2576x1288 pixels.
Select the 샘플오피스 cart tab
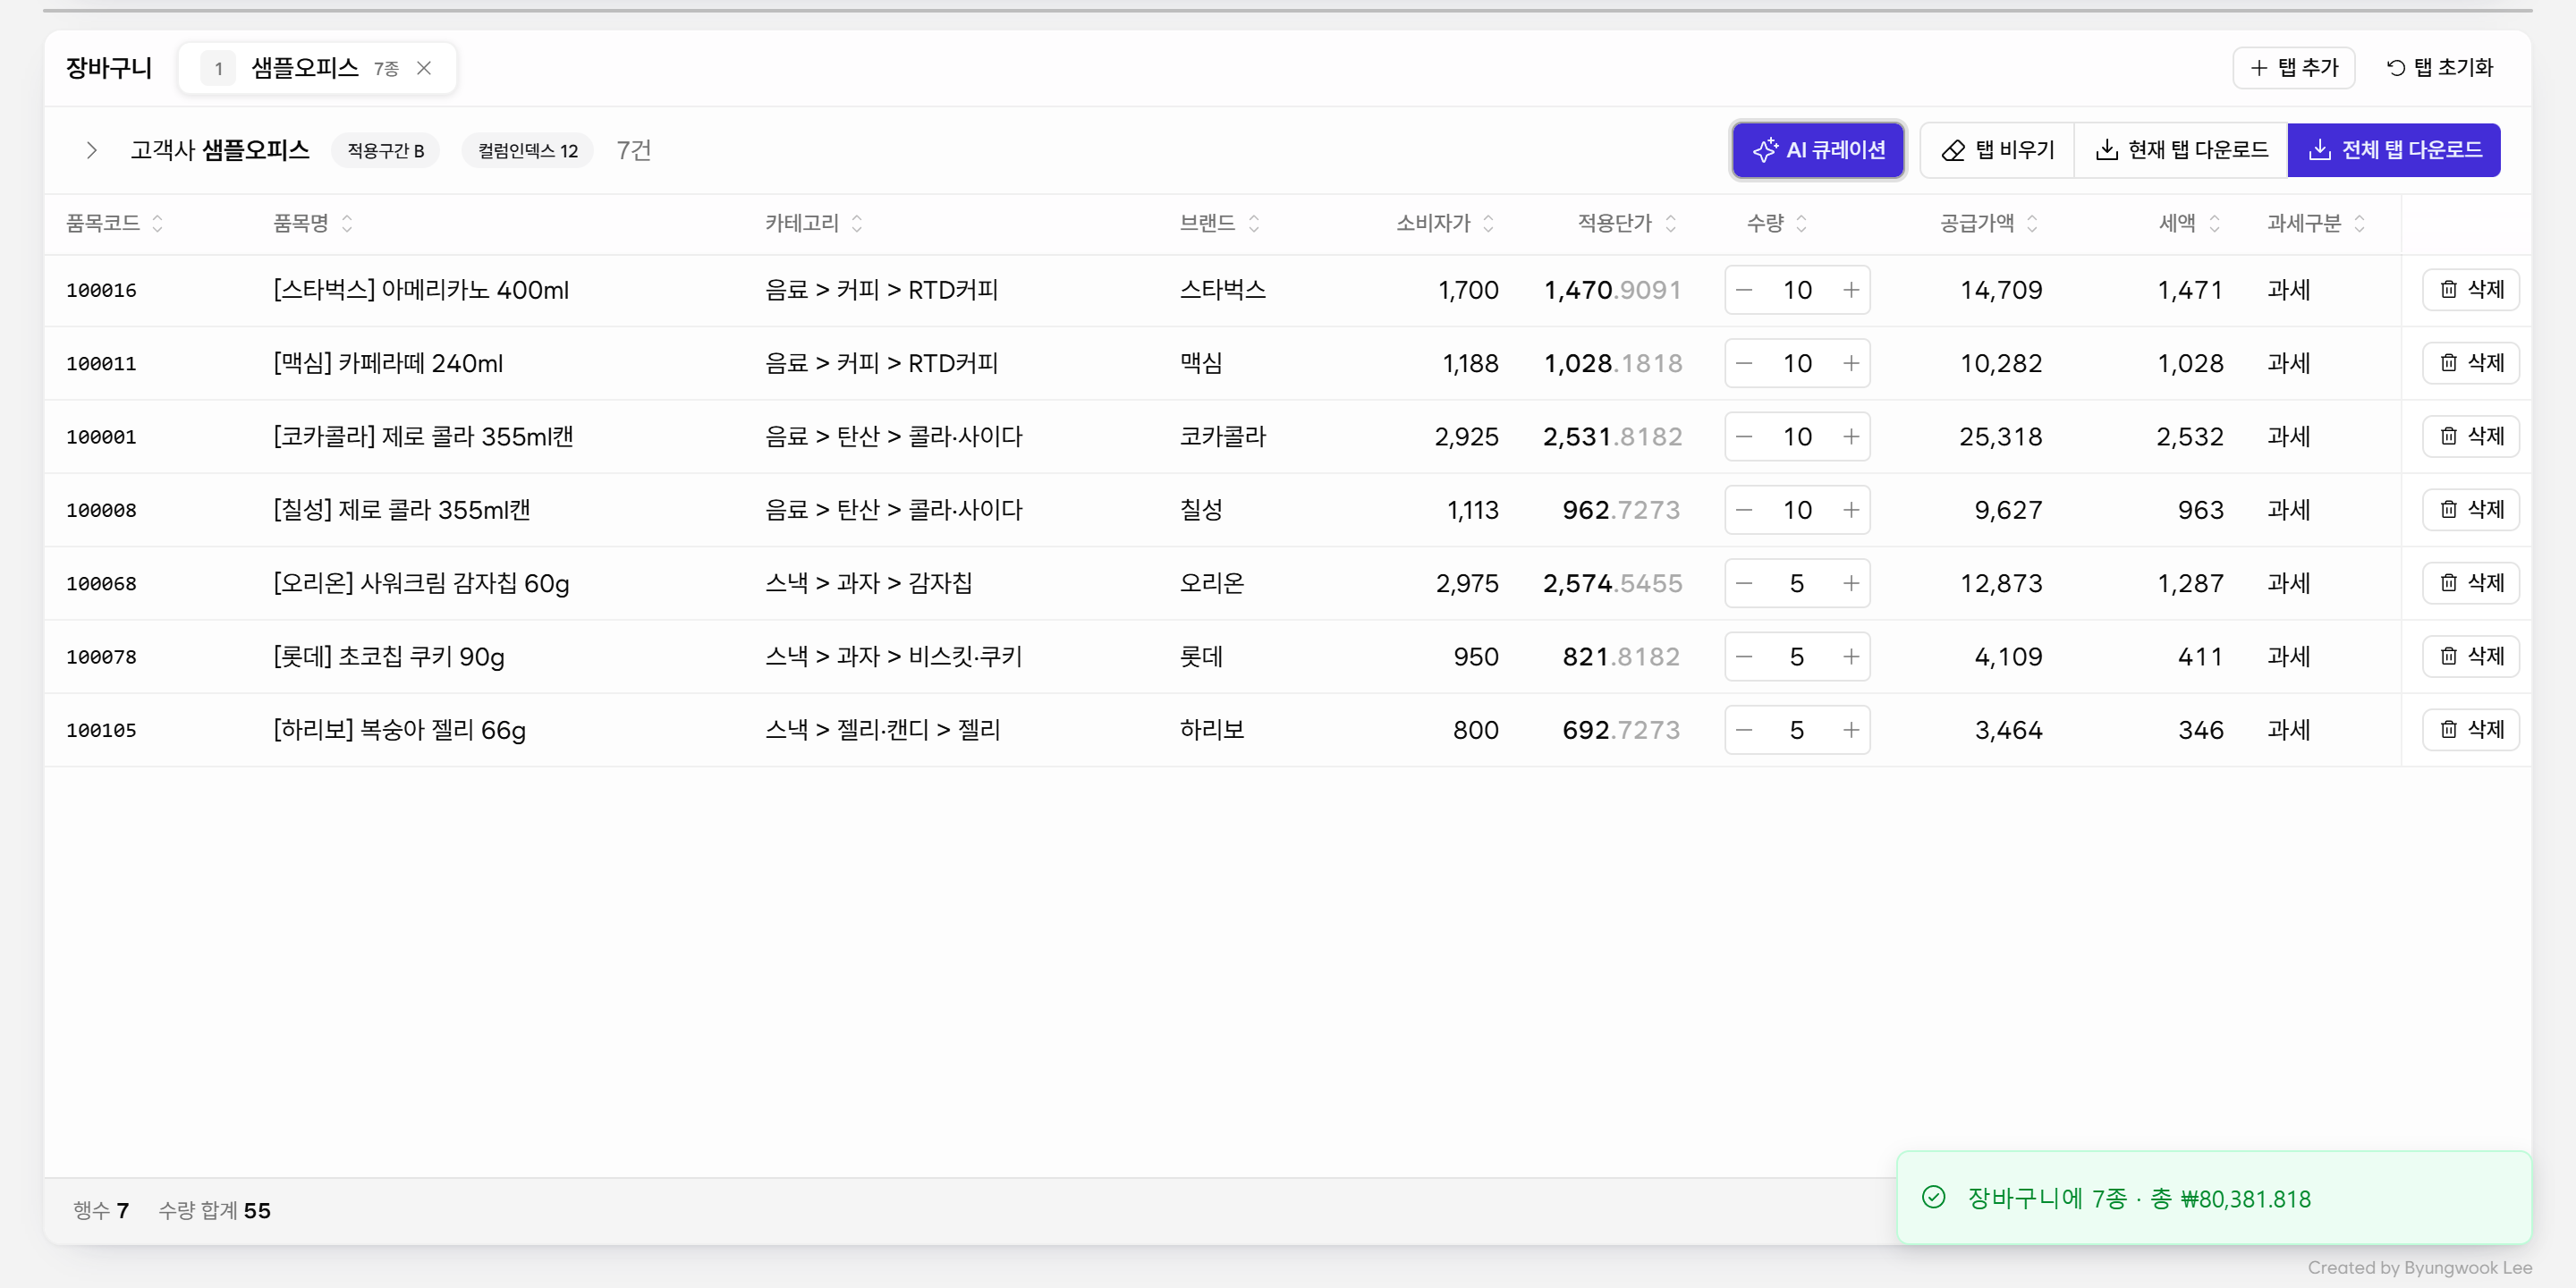click(x=317, y=68)
